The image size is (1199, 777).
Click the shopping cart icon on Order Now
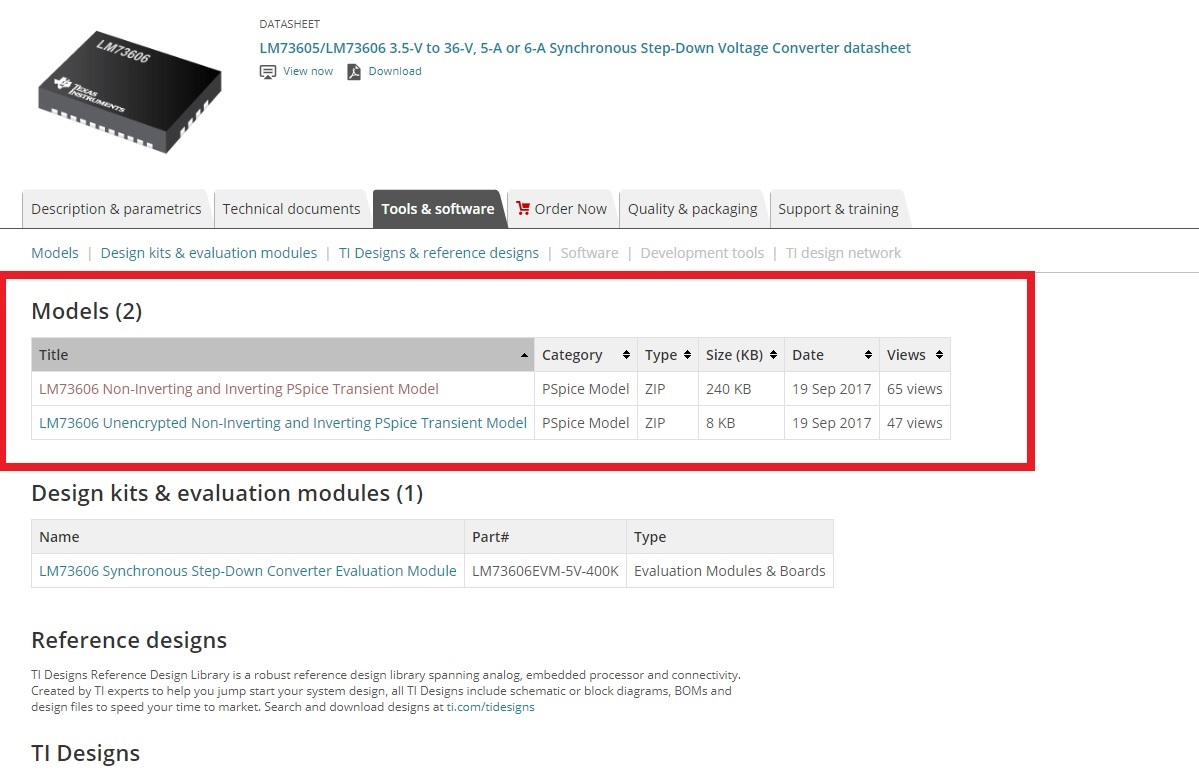523,208
